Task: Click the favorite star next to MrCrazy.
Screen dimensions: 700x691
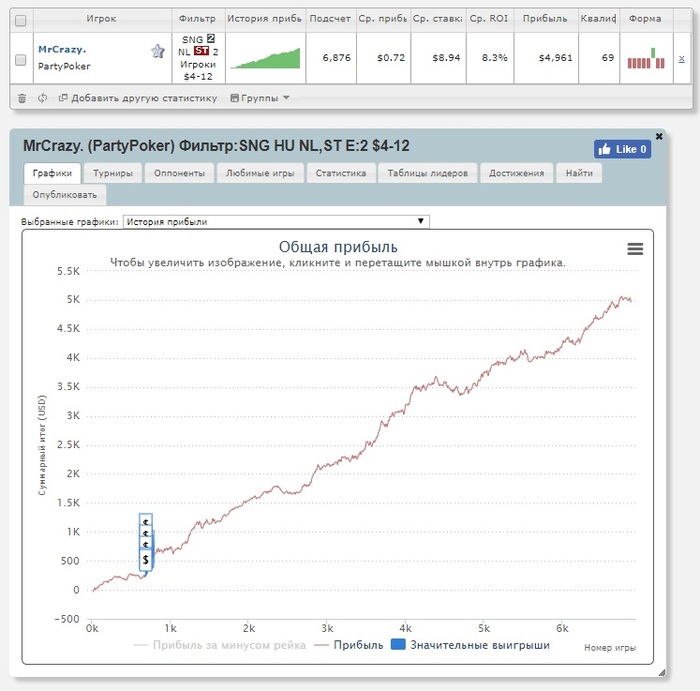Action: (158, 51)
